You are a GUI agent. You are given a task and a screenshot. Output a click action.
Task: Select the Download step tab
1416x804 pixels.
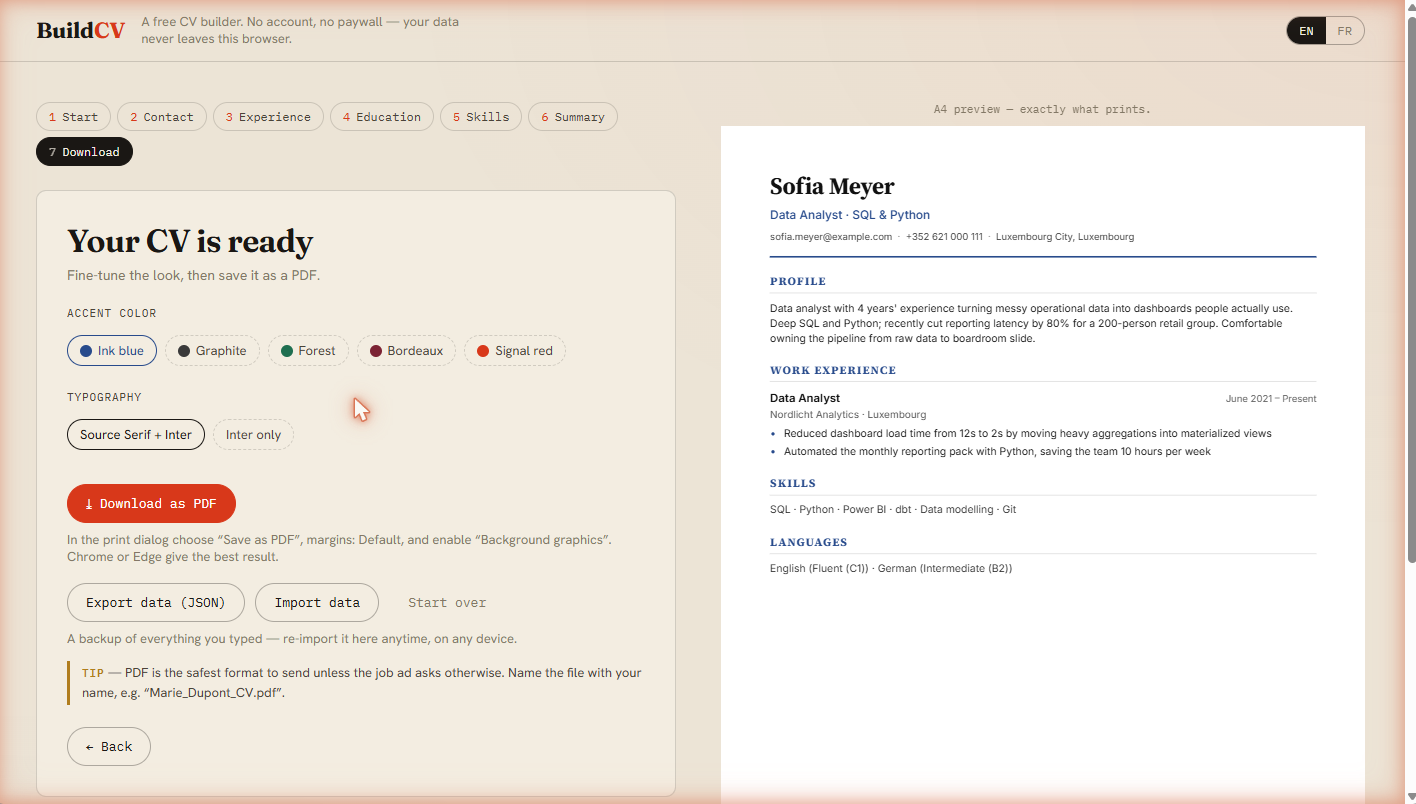[x=84, y=152]
